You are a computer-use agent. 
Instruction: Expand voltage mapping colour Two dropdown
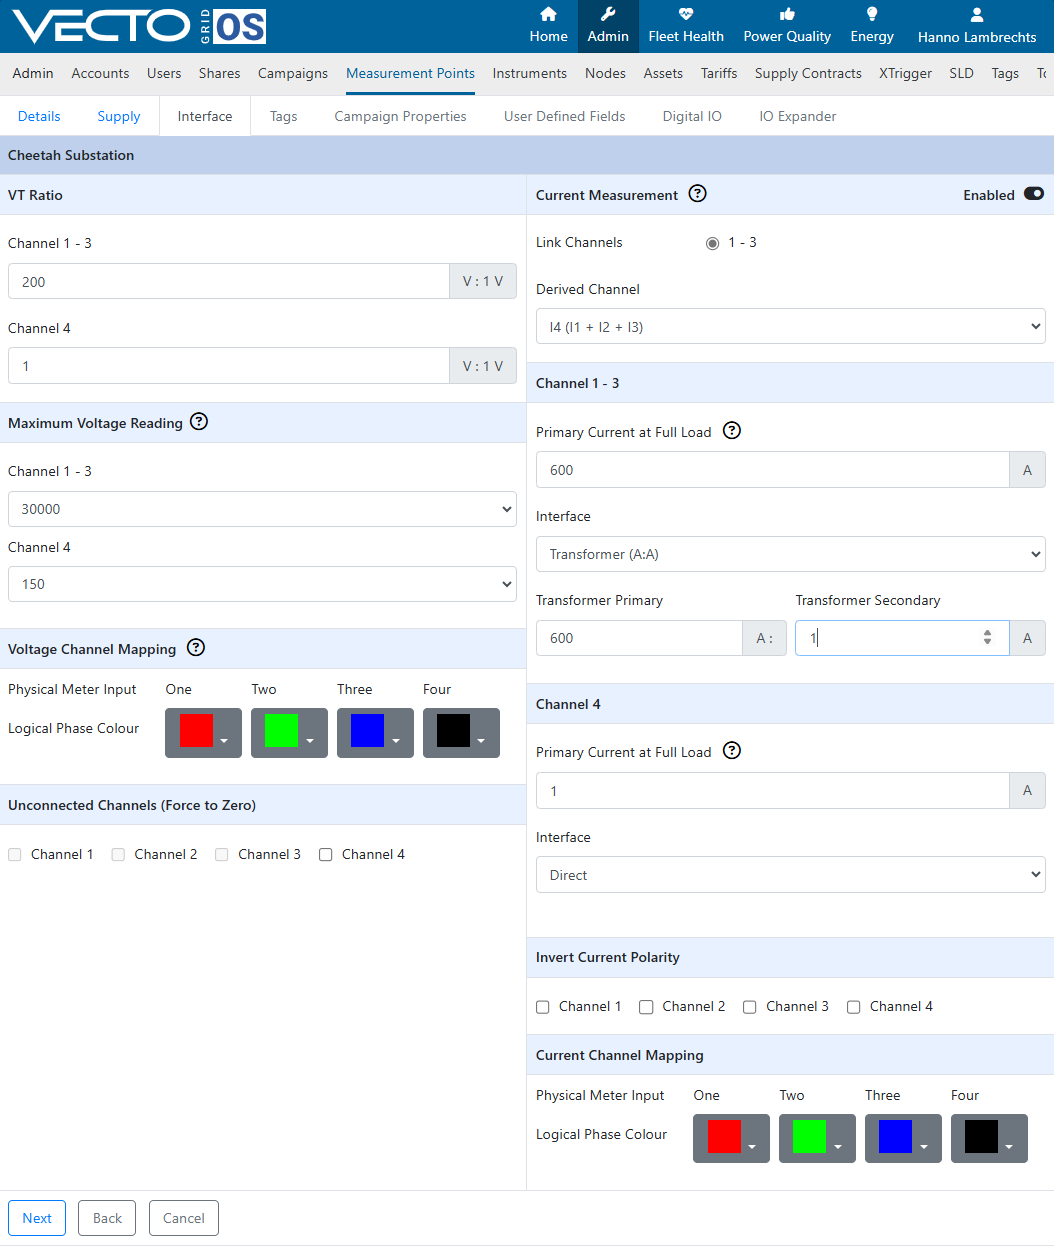click(310, 741)
